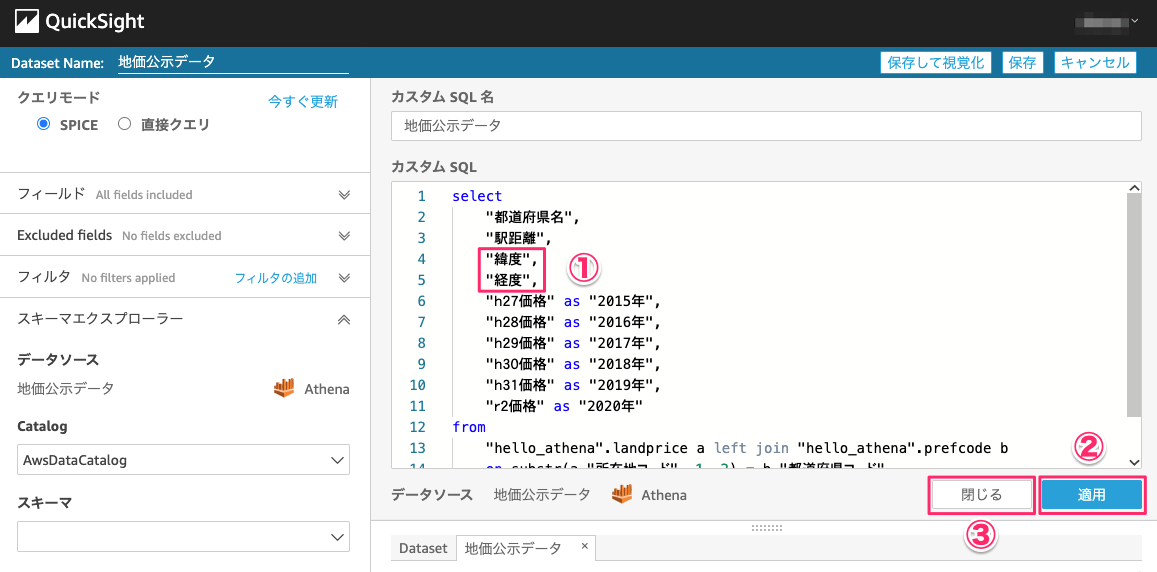Viewport: 1157px width, 572px height.
Task: Click line number 12 in gutter
Action: [417, 427]
